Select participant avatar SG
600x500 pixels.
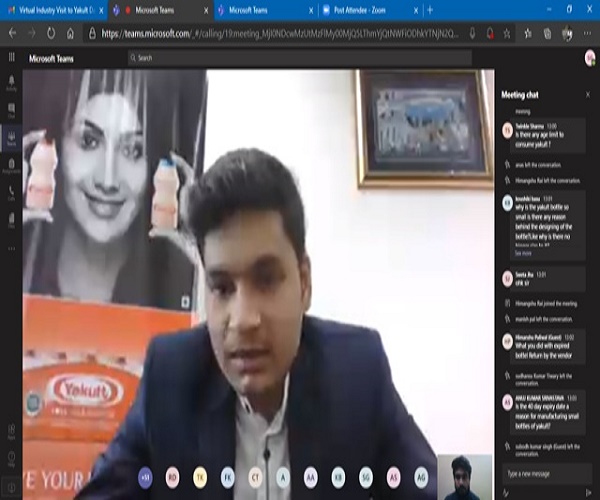coord(366,477)
